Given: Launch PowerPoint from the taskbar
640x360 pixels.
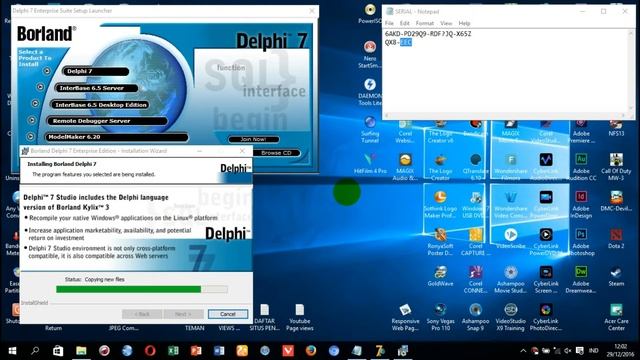Looking at the screenshot, I should pyautogui.click(x=196, y=351).
